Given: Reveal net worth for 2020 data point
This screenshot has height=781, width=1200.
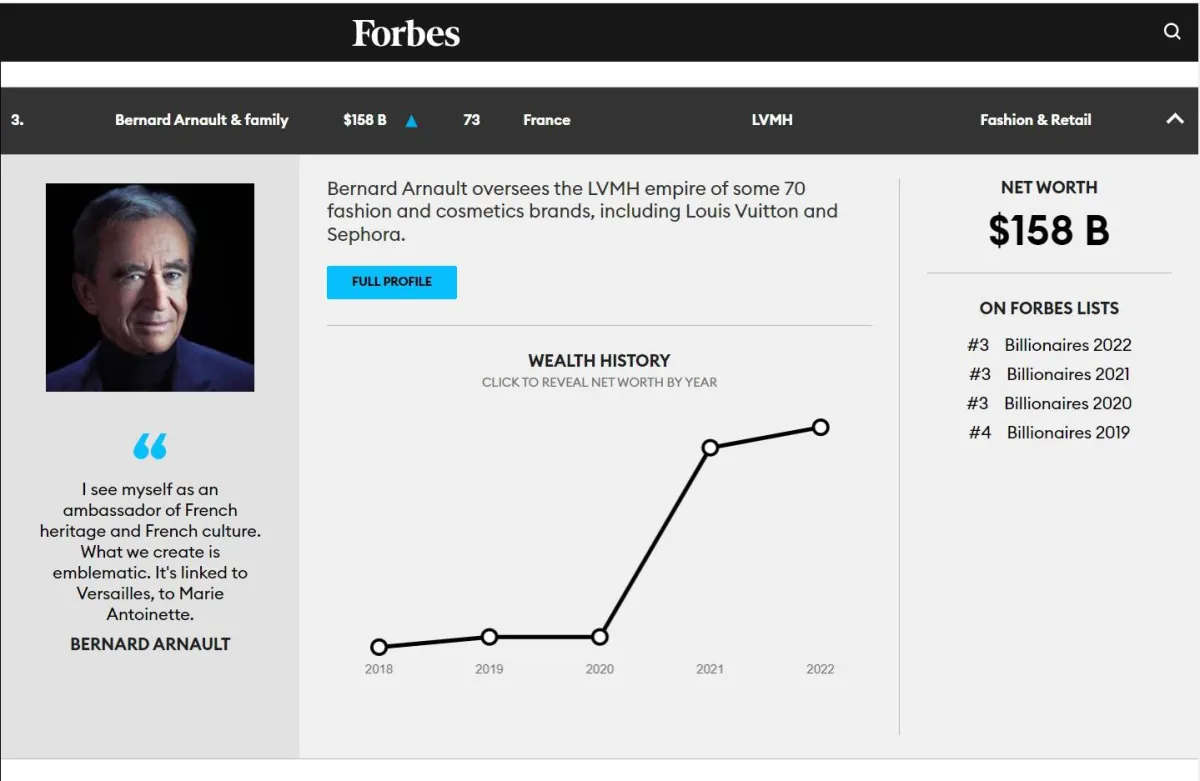Looking at the screenshot, I should 600,637.
